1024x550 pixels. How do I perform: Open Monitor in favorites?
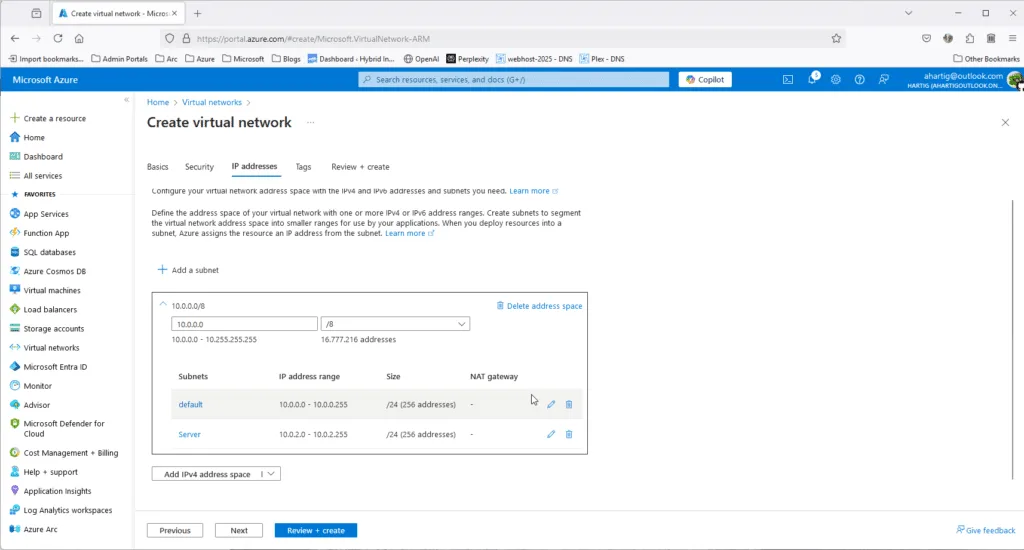pyautogui.click(x=37, y=386)
